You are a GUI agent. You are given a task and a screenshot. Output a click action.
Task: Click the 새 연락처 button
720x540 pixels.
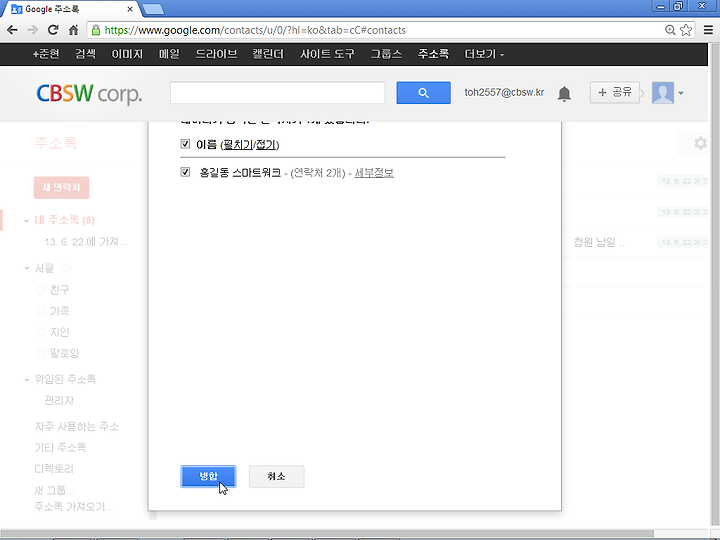point(62,187)
